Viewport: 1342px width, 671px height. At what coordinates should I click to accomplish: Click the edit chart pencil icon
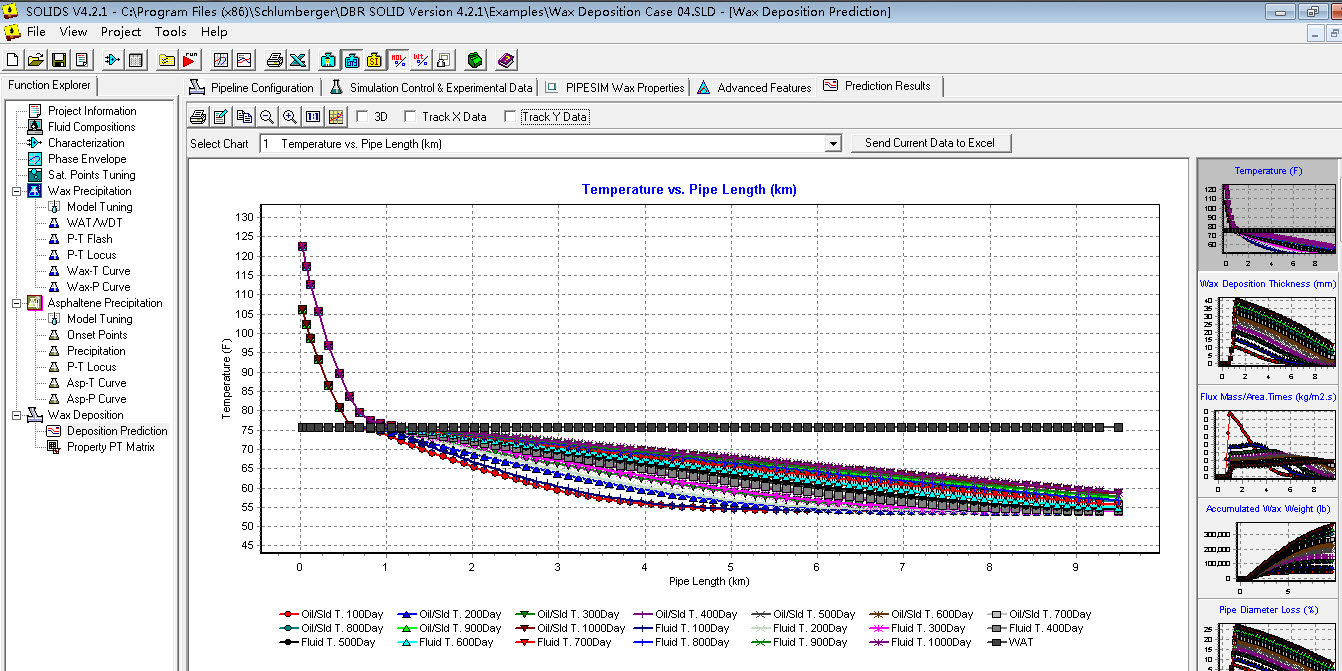221,116
